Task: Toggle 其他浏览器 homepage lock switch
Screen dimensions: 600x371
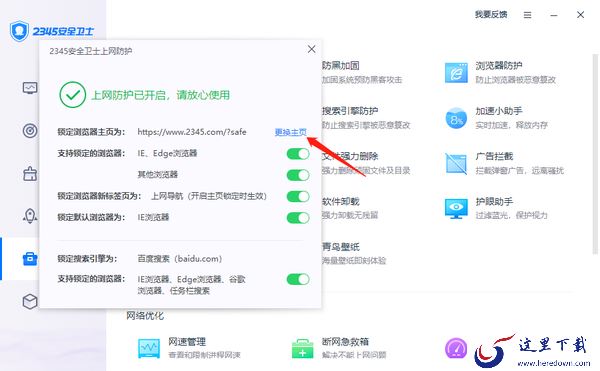Action: 298,175
